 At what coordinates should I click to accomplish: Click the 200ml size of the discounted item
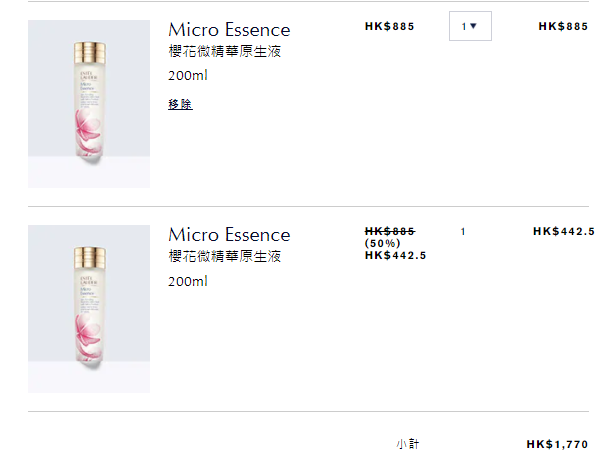(188, 282)
